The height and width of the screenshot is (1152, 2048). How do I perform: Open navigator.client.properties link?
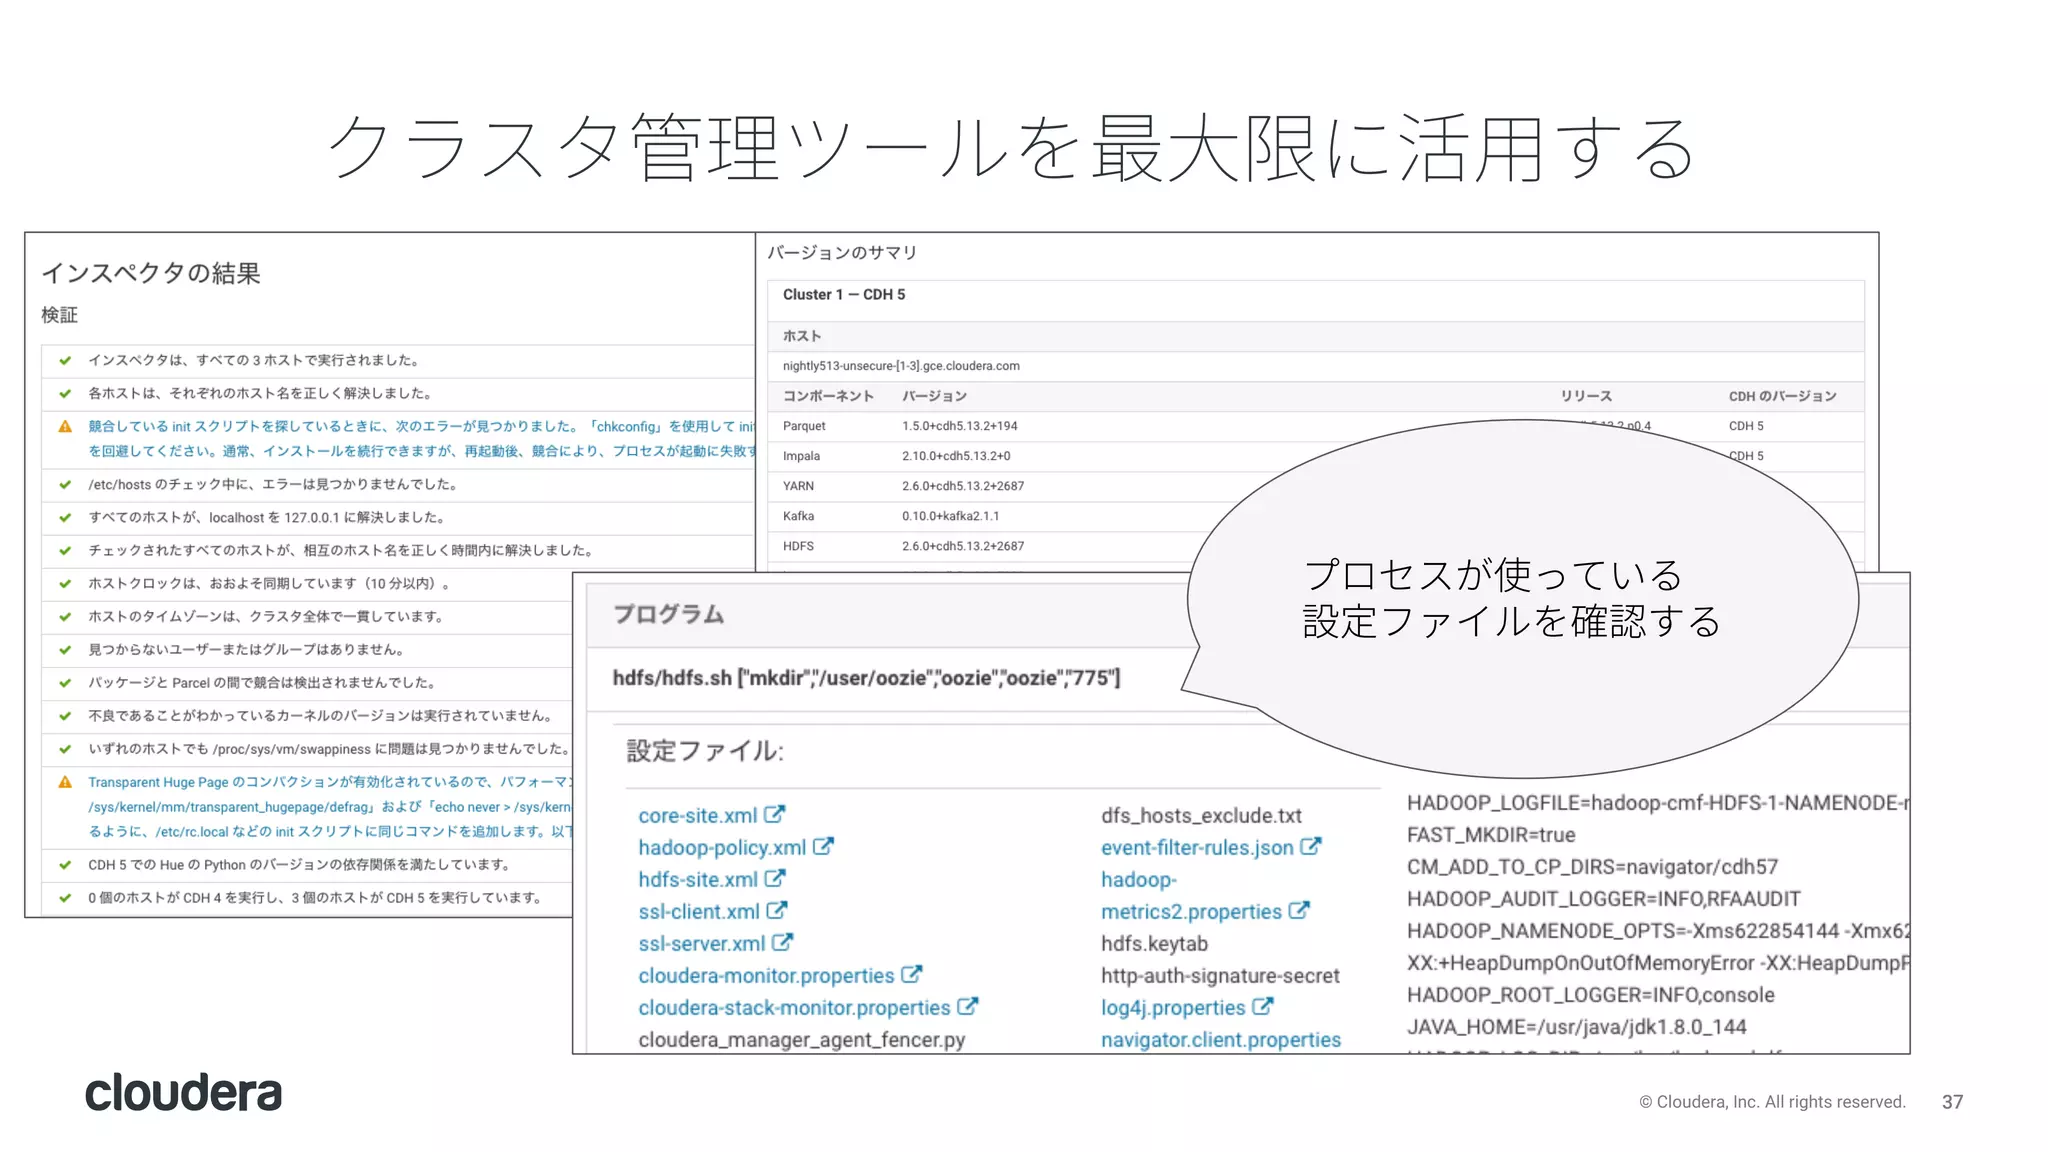tap(1220, 1040)
